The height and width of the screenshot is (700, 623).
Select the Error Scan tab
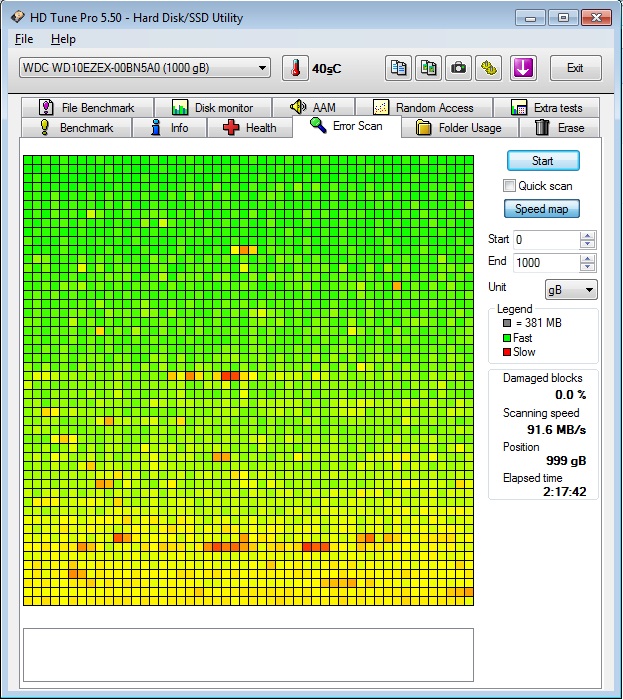click(347, 126)
